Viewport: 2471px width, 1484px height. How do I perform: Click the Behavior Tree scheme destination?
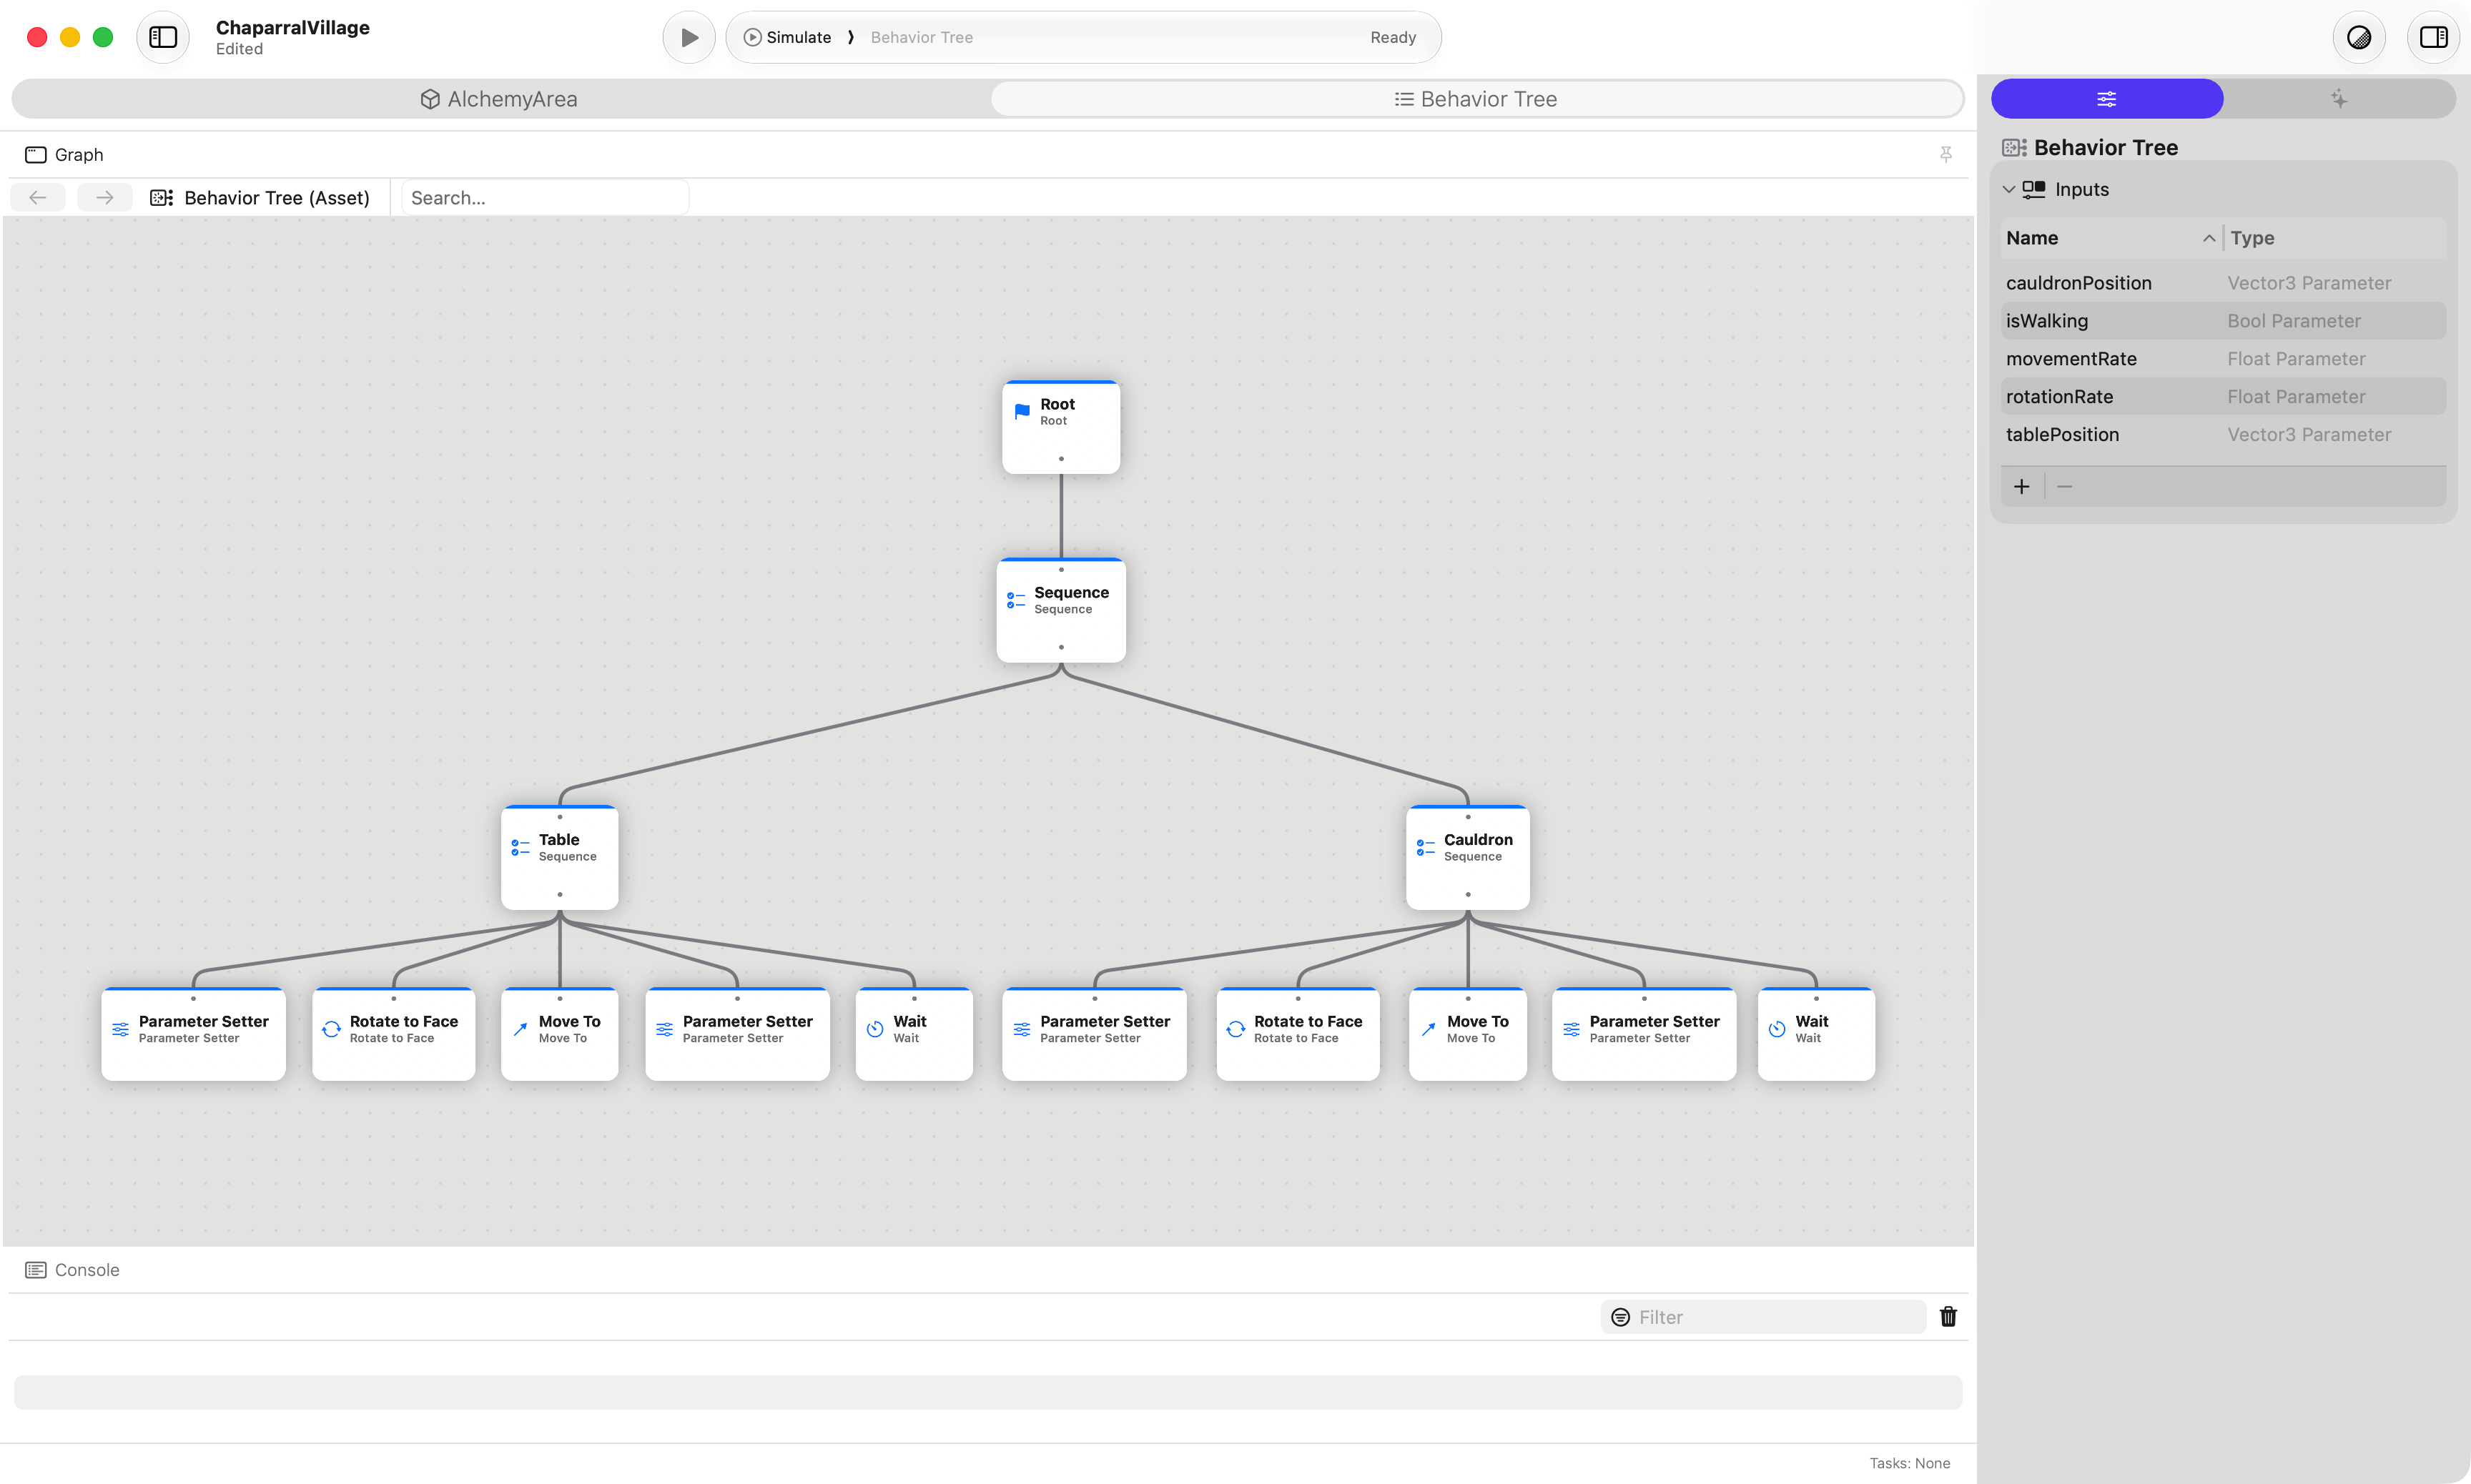pos(921,37)
